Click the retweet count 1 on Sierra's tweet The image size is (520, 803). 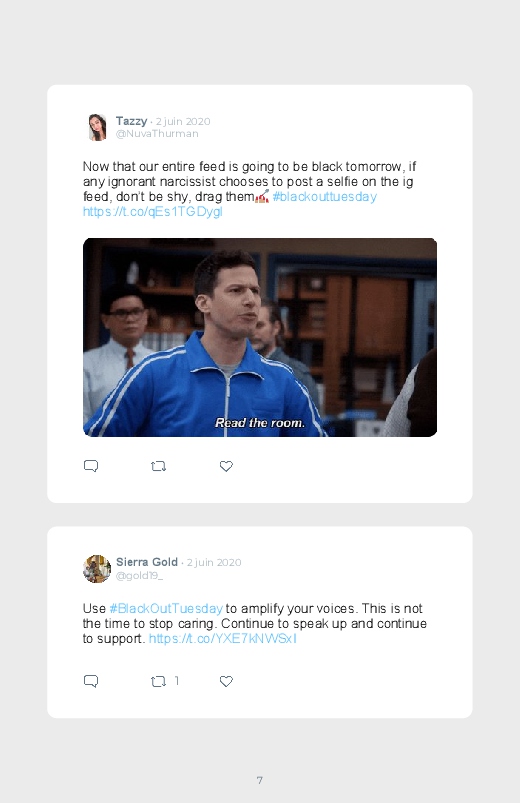tap(177, 681)
